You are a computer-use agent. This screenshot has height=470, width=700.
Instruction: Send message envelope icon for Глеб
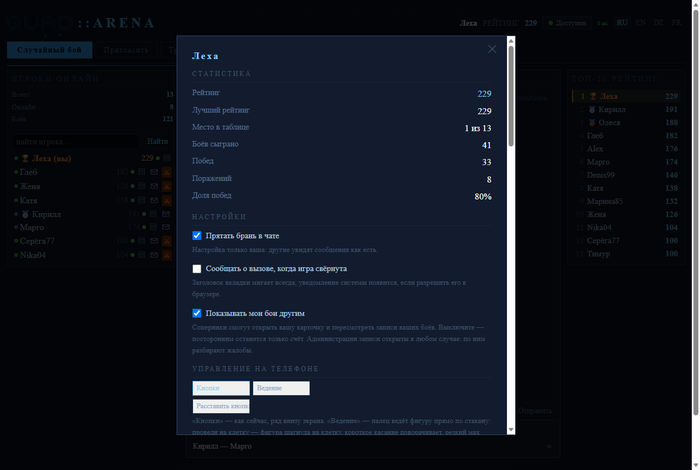click(154, 172)
